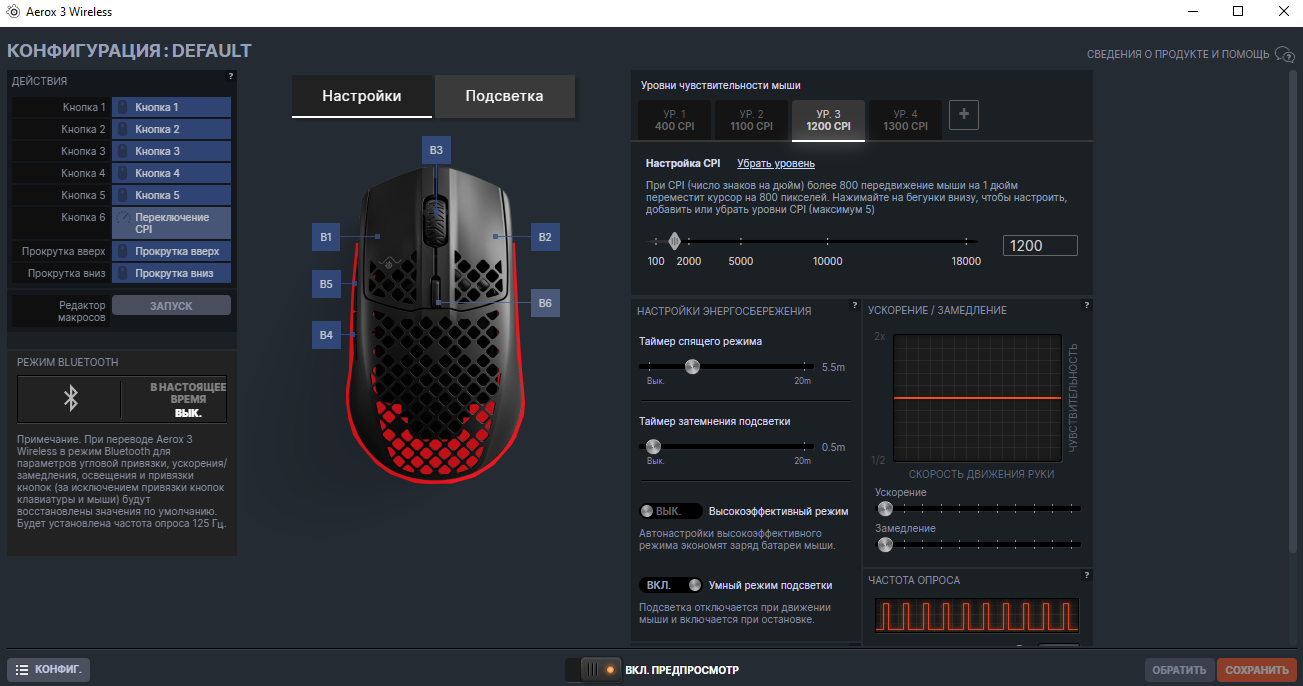Click the Кнопка 6 row label
Image resolution: width=1303 pixels, height=686 pixels.
pos(83,217)
